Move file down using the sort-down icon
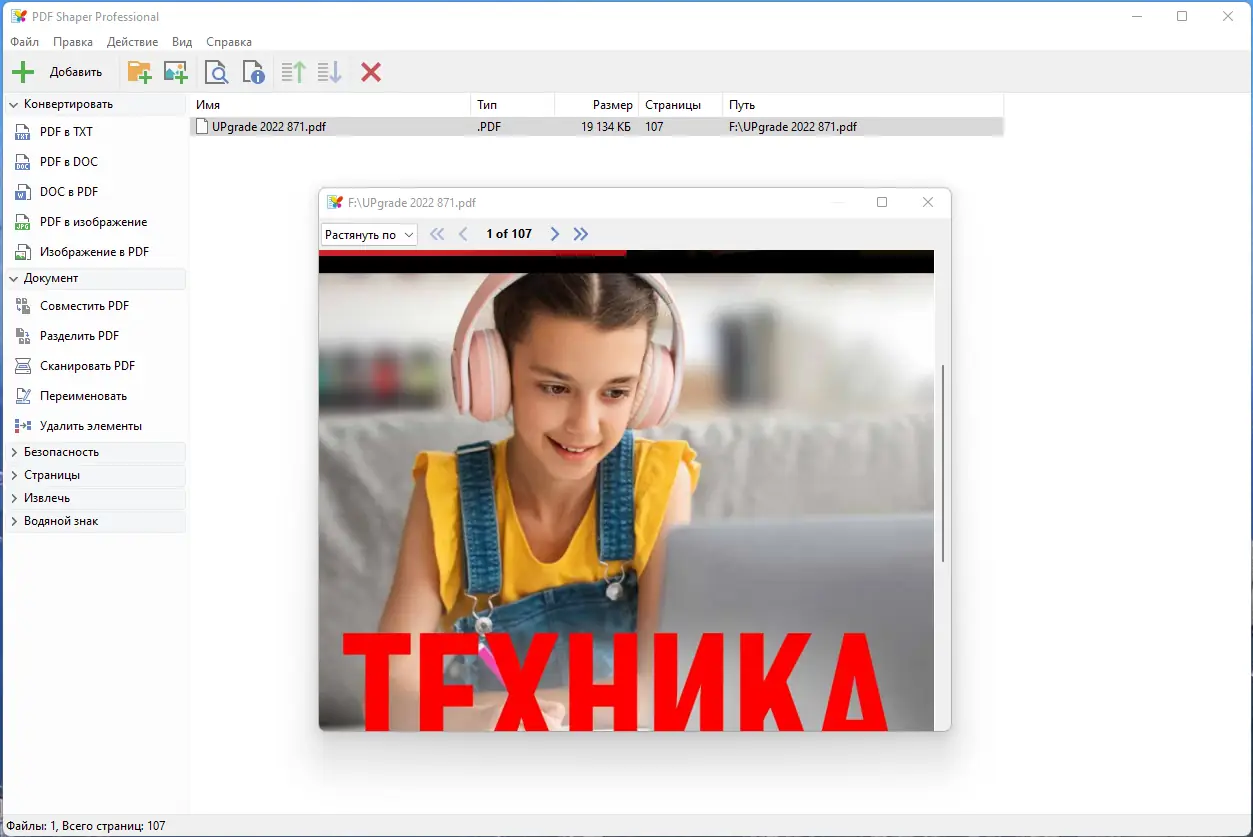The width and height of the screenshot is (1253, 837). point(328,71)
